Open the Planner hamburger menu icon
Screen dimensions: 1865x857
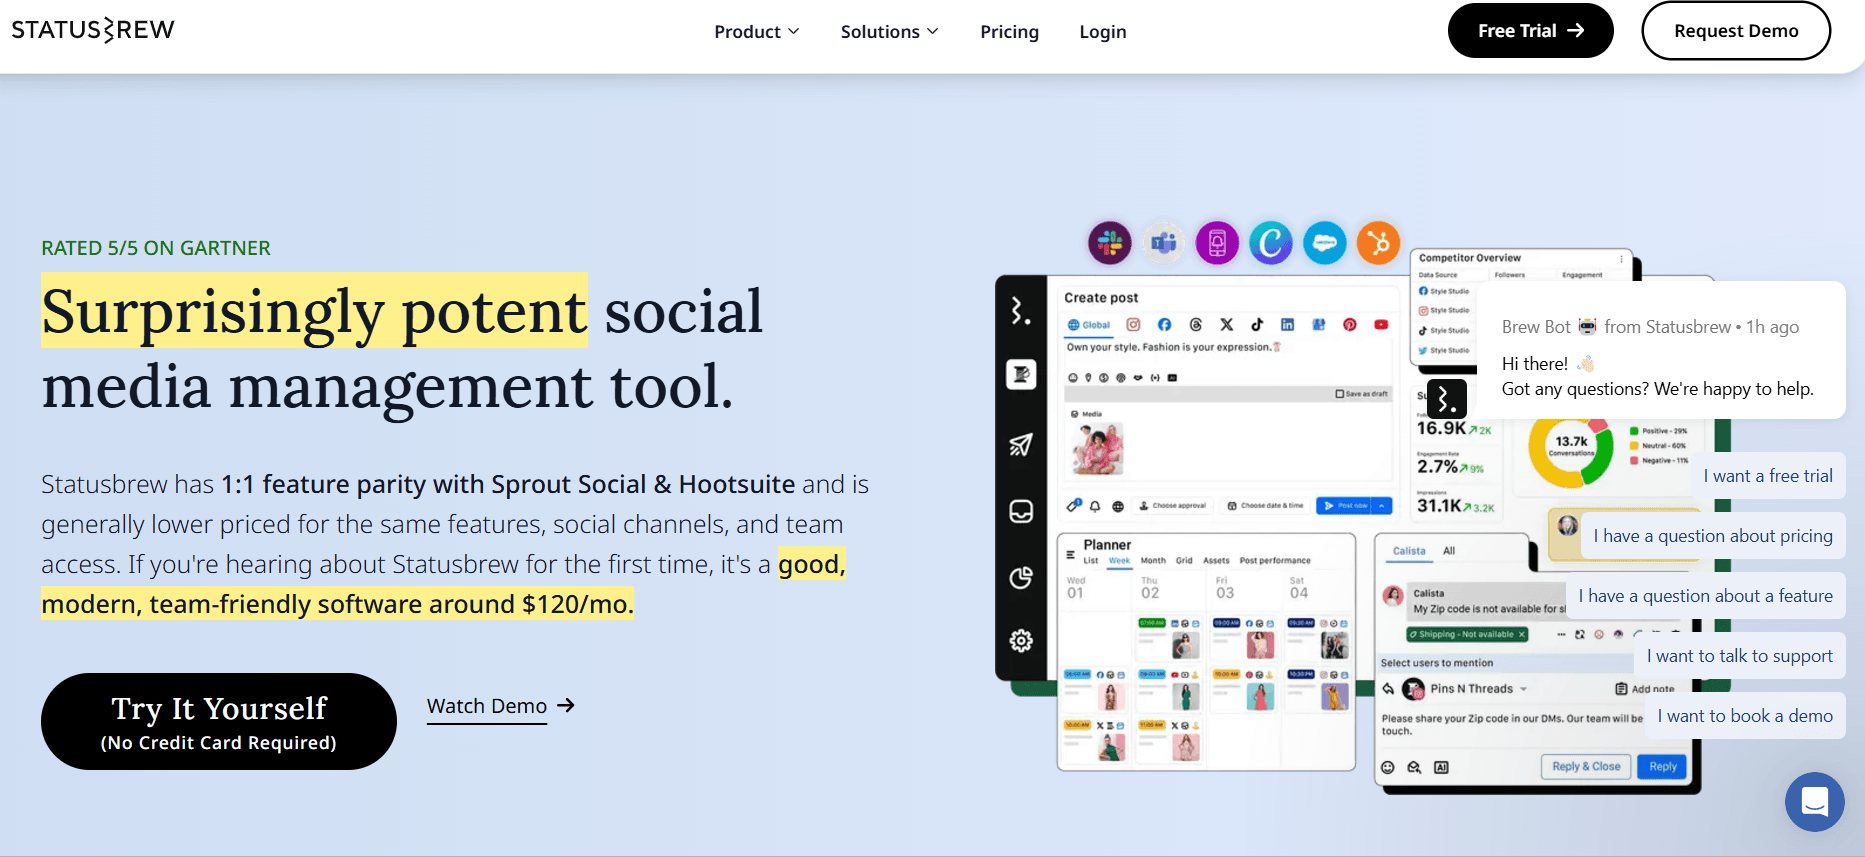1071,554
